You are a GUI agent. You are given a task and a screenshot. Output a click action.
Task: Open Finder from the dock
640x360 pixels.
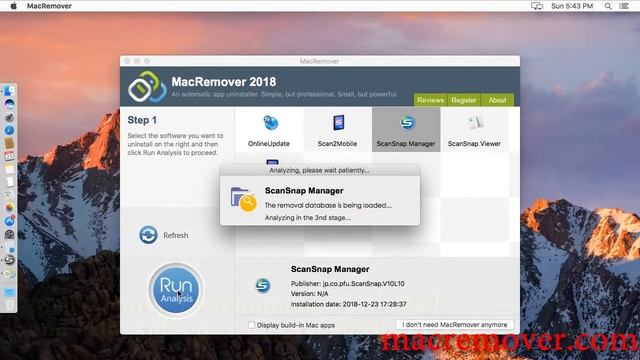[9, 91]
